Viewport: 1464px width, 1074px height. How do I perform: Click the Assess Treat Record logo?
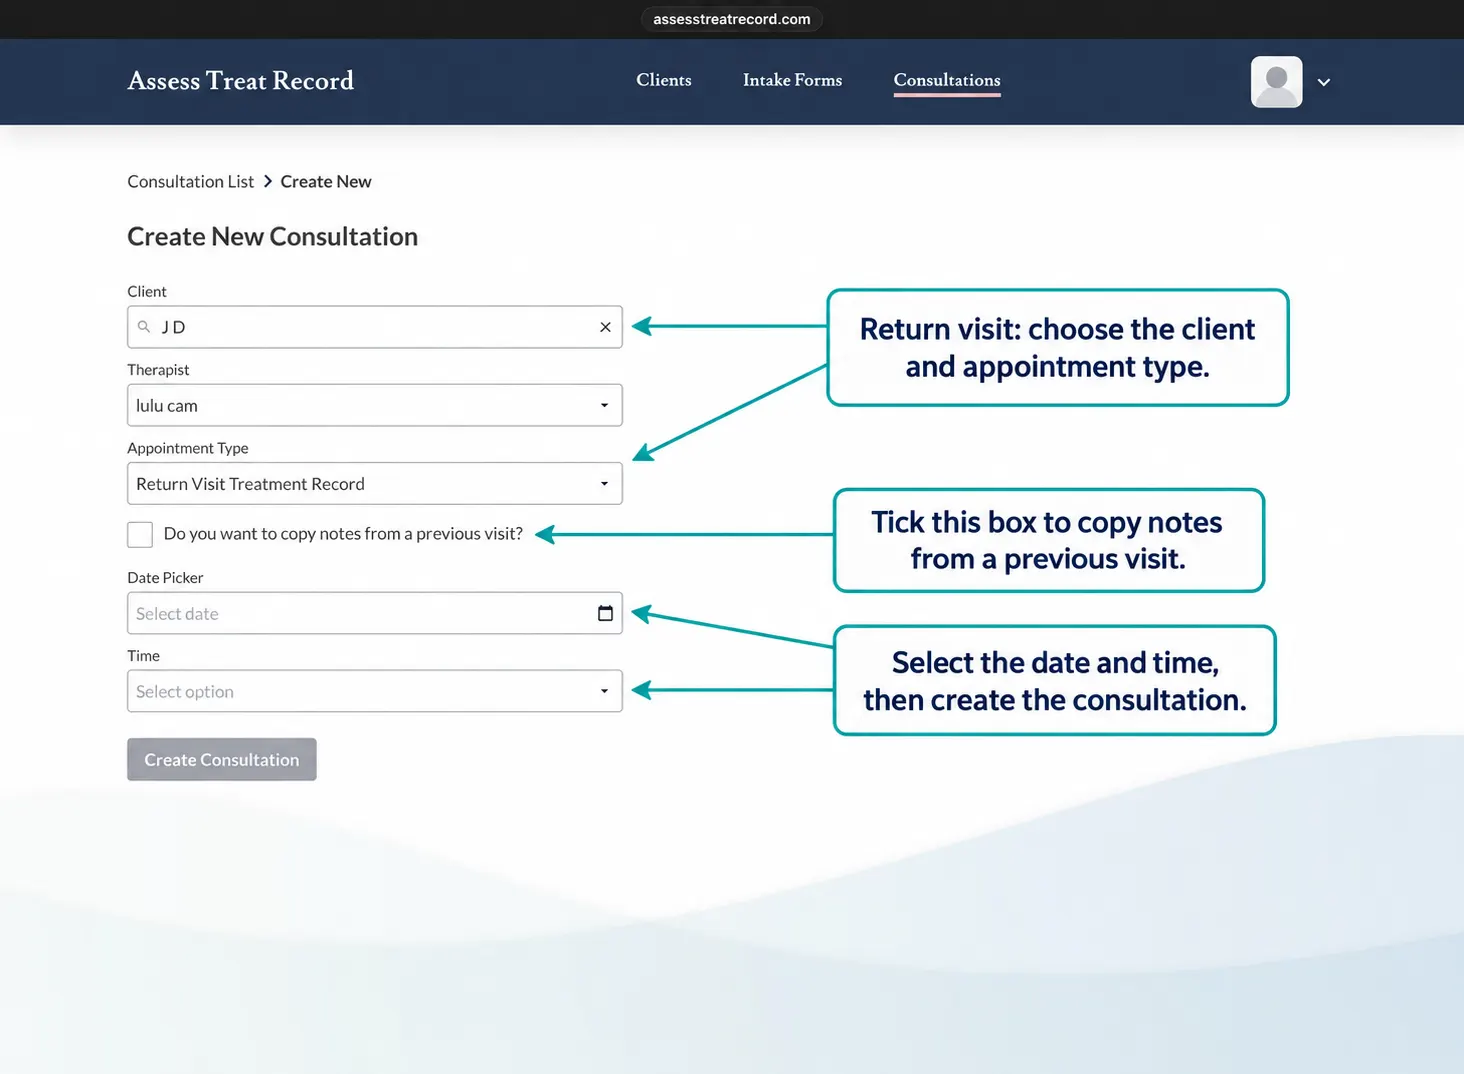(241, 80)
